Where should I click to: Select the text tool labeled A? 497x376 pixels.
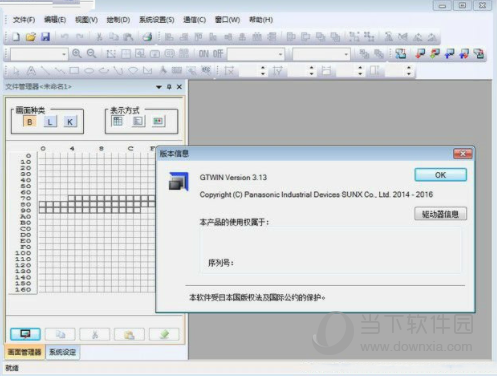click(31, 71)
